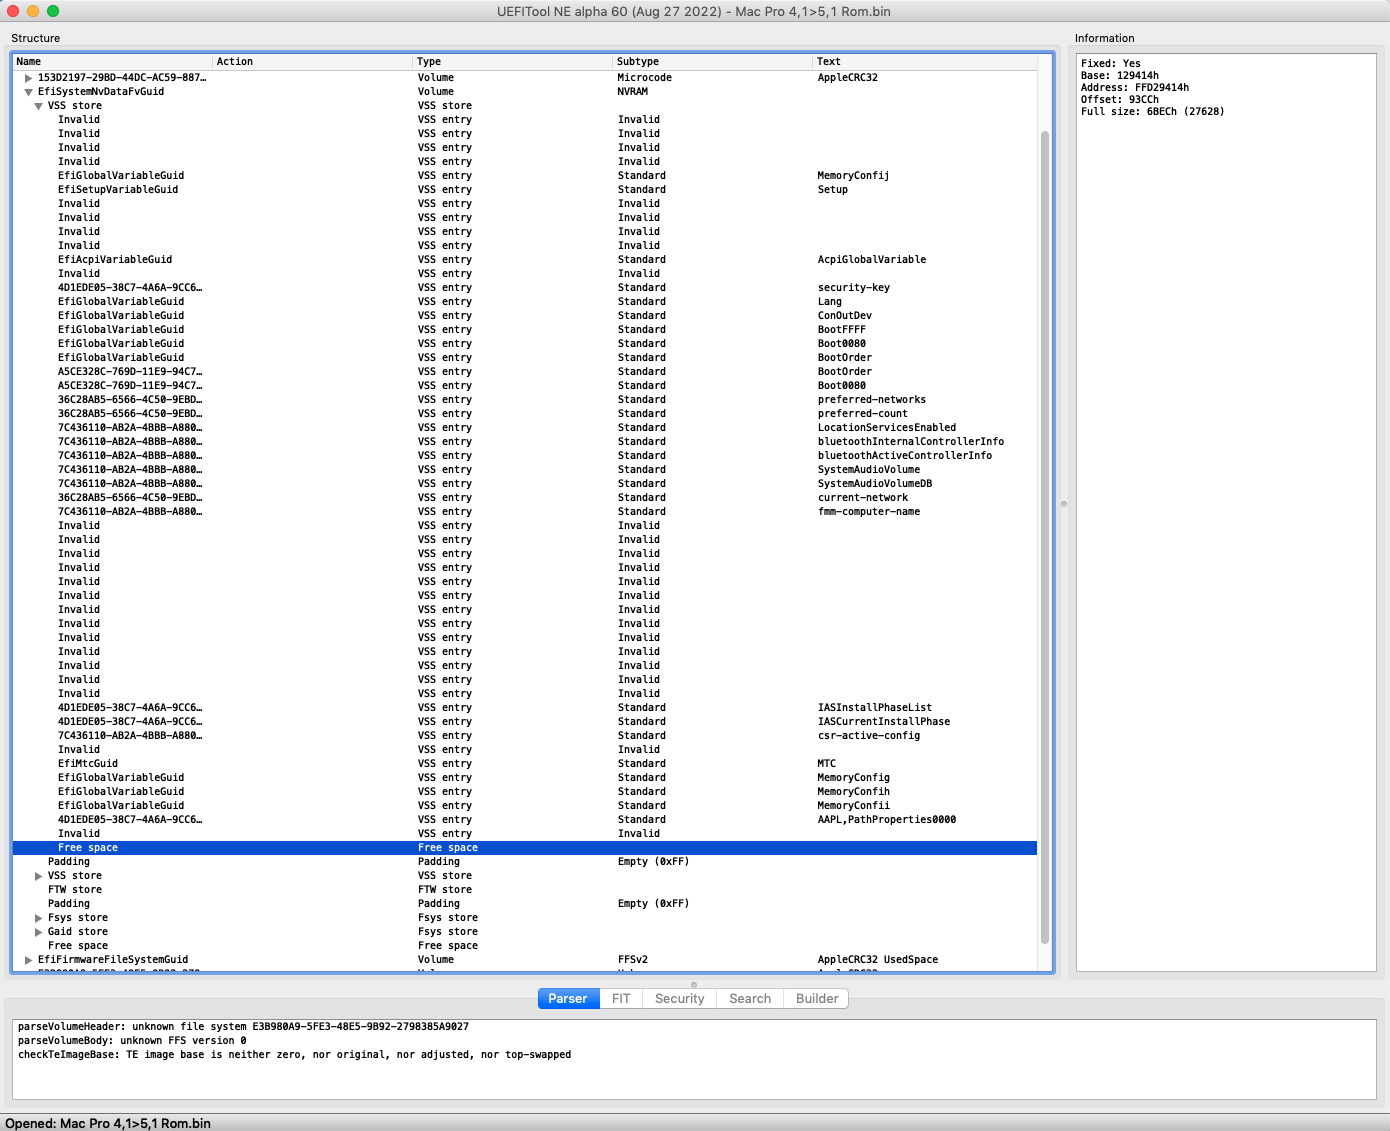Click the Action column header
This screenshot has height=1131, width=1390.
312,62
